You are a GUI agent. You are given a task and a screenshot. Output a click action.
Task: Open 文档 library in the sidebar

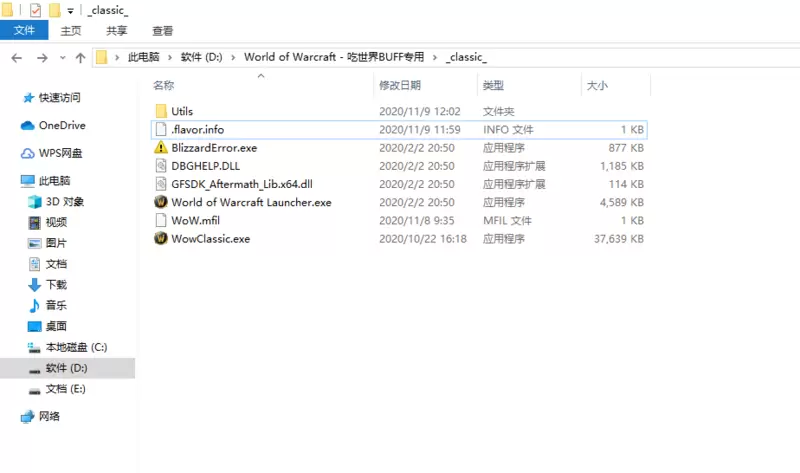56,264
